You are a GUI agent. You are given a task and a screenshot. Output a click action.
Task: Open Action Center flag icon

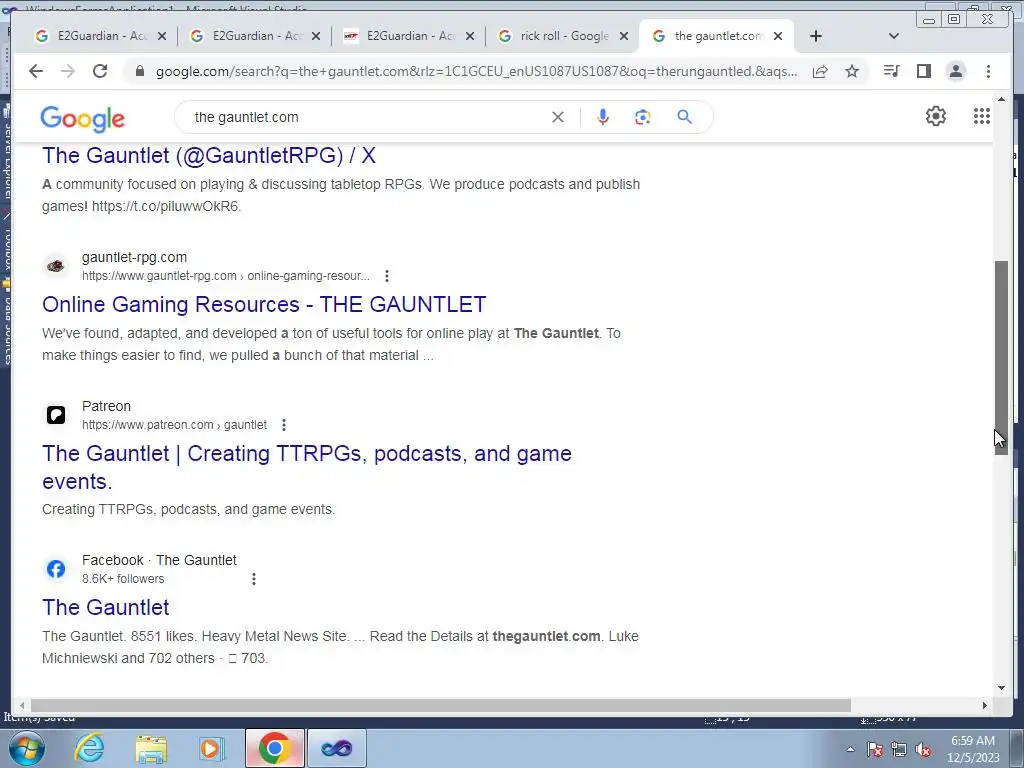(x=875, y=750)
